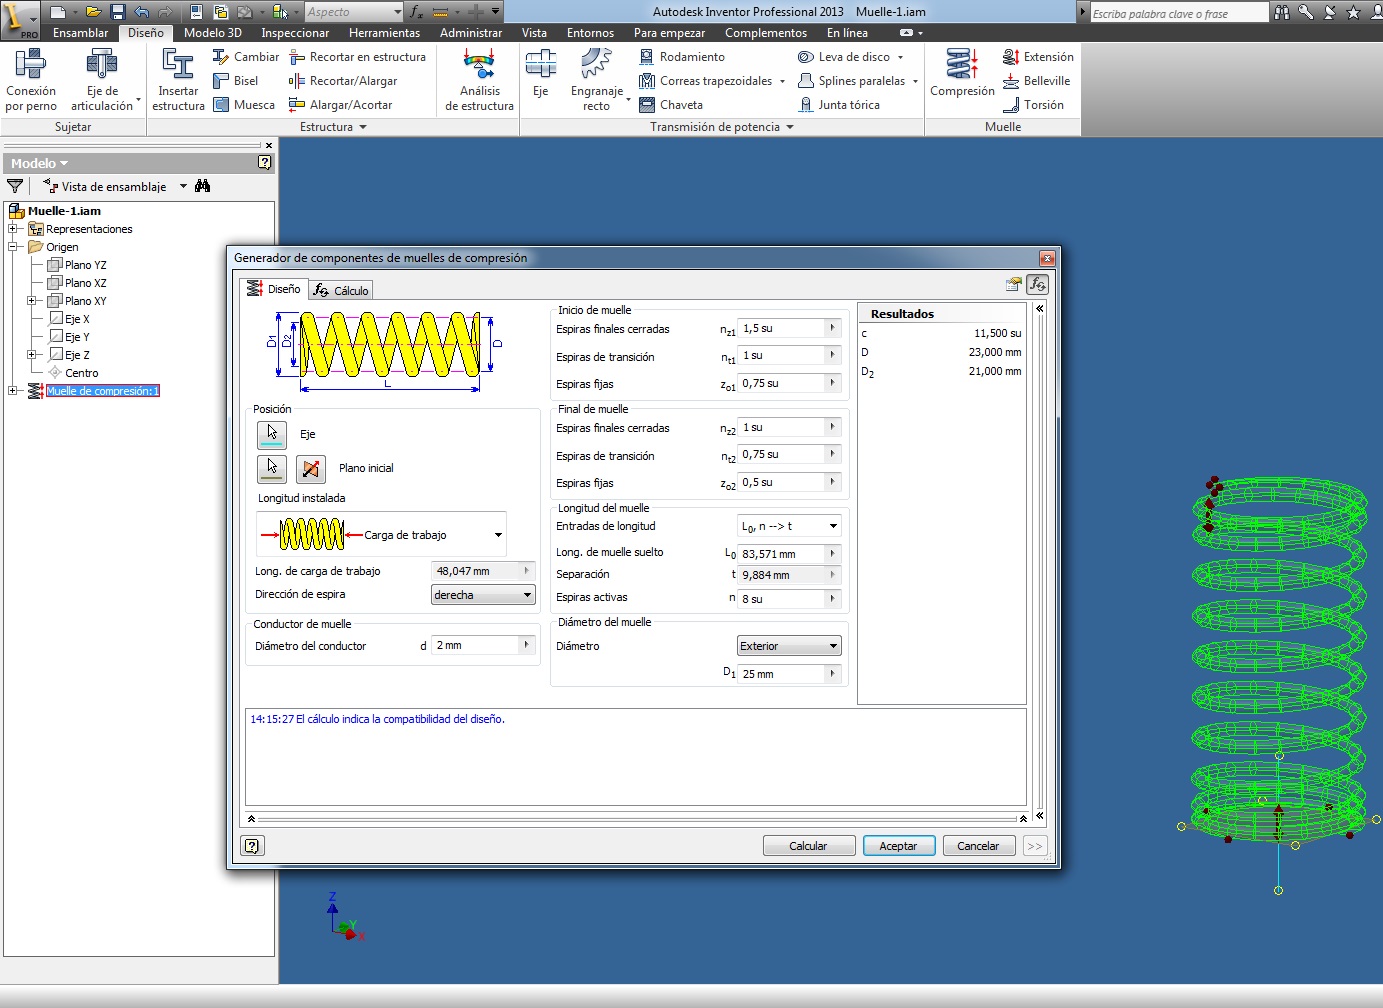The width and height of the screenshot is (1383, 1008).
Task: Click the Undo arrow icon
Action: [141, 12]
